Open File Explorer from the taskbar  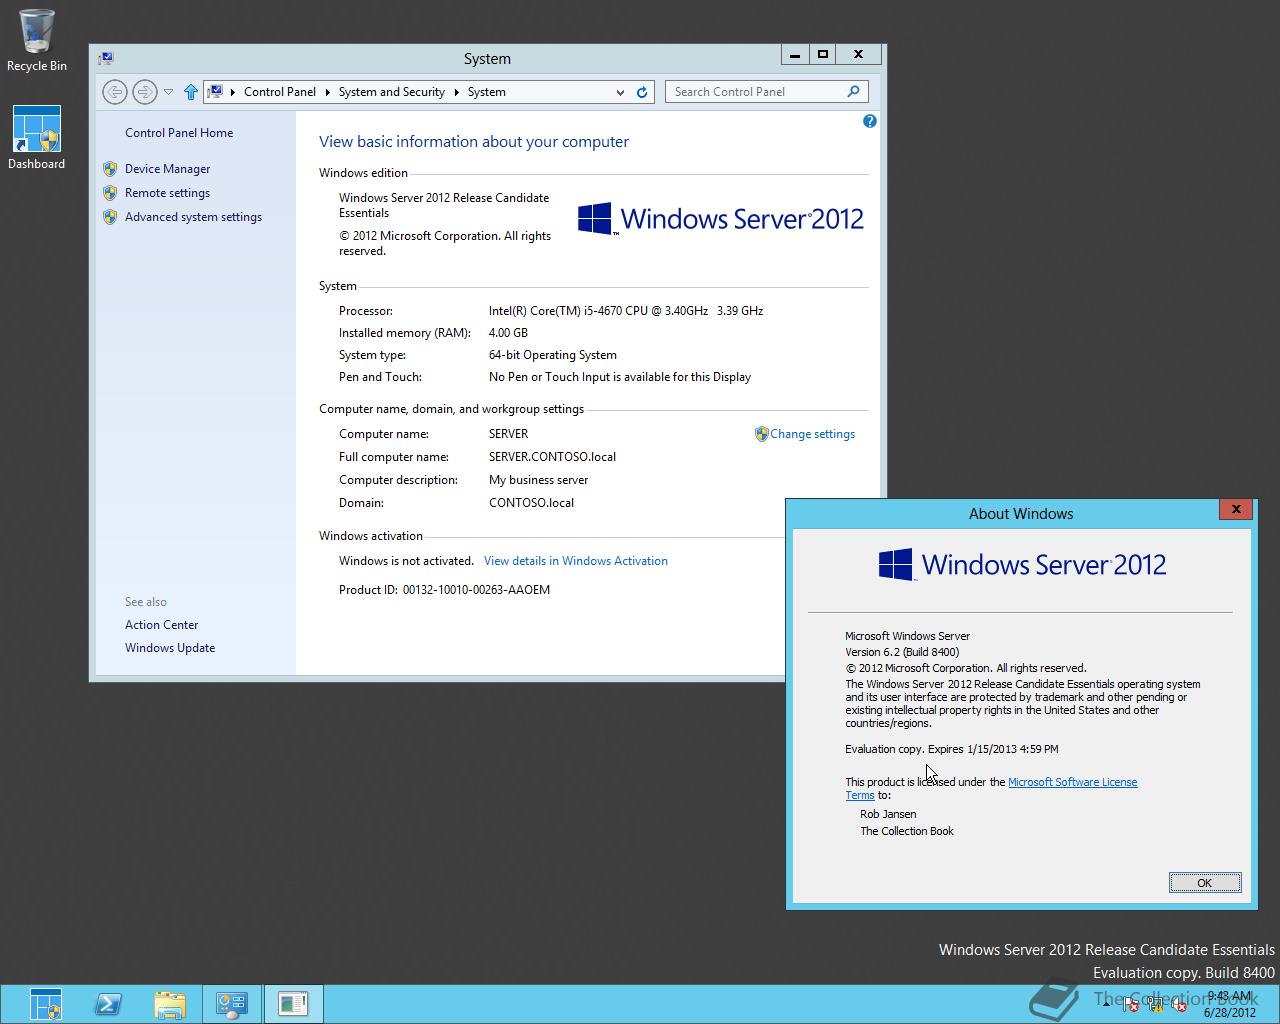coord(170,1004)
